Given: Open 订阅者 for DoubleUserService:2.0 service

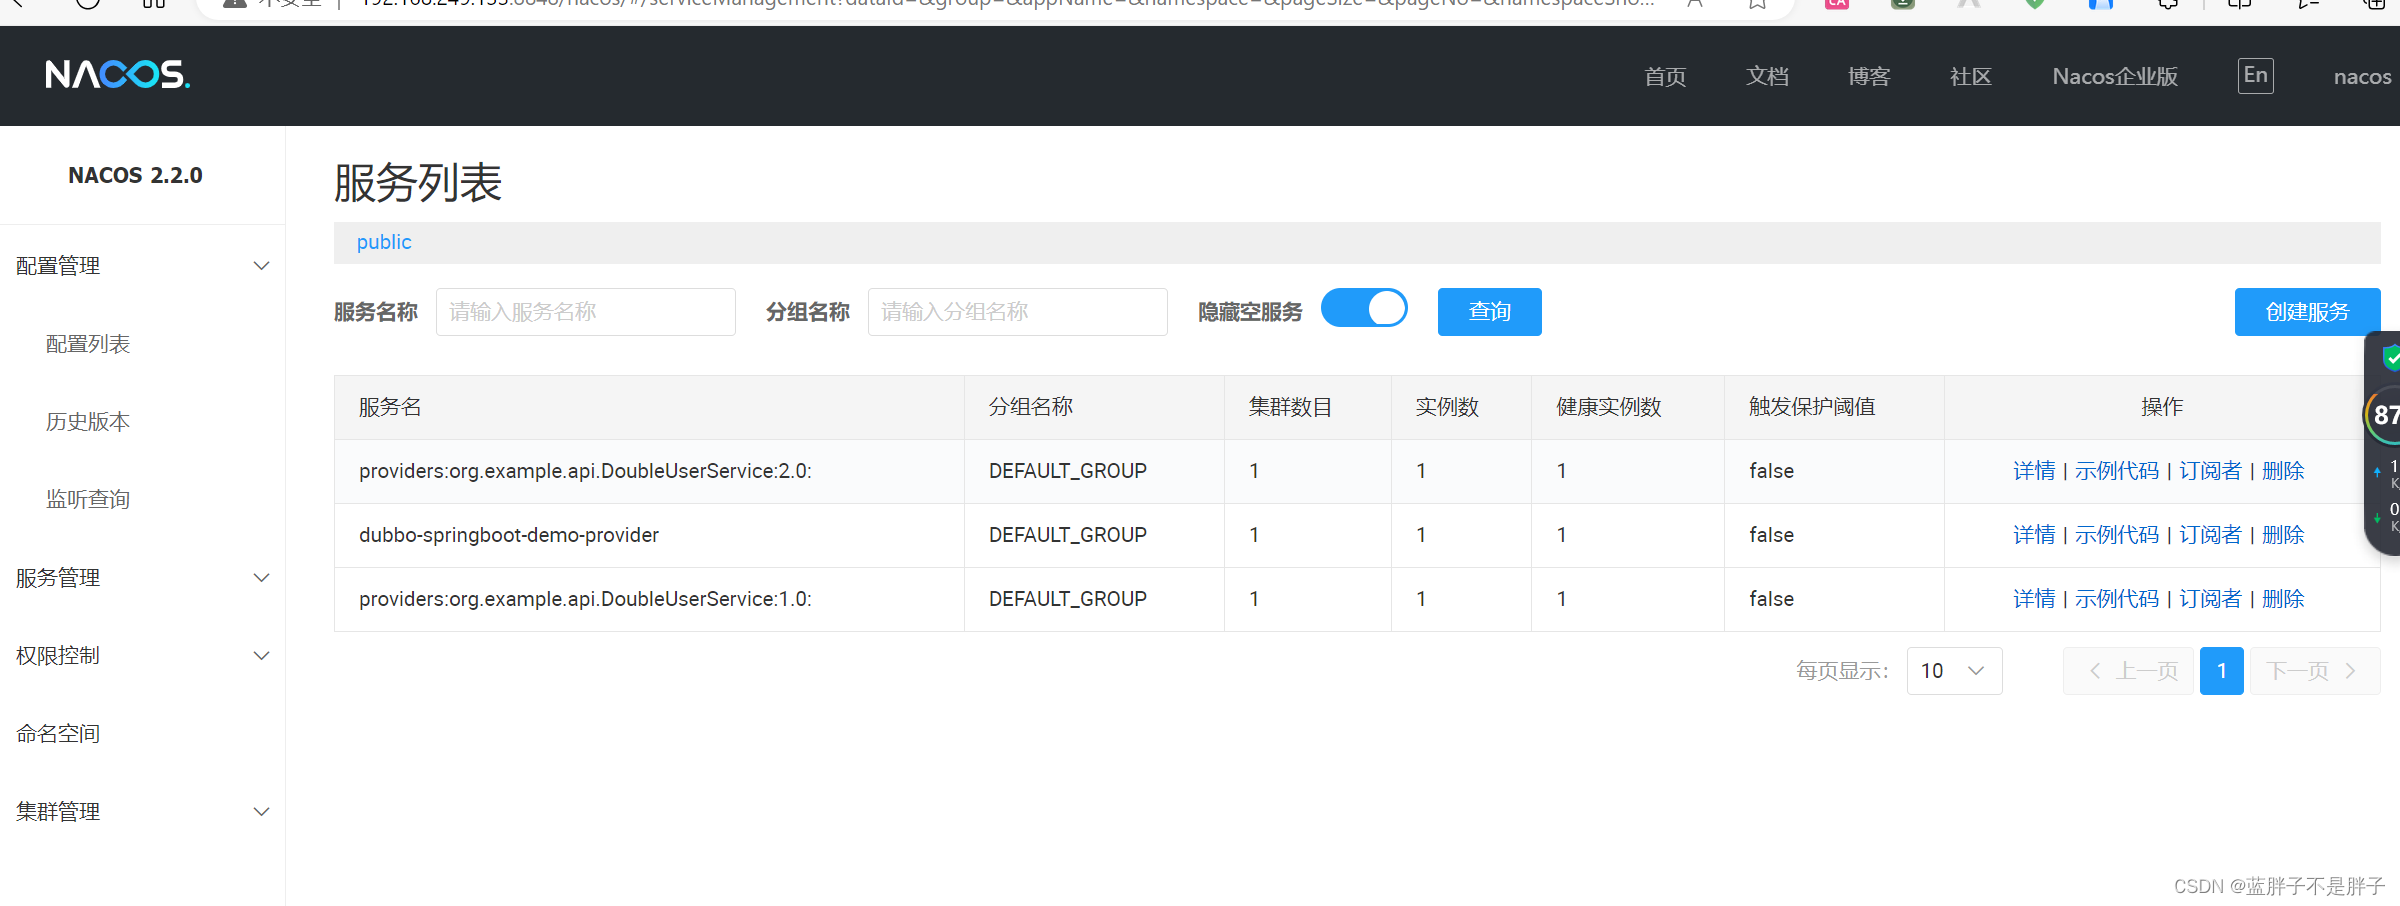Looking at the screenshot, I should [x=2210, y=471].
